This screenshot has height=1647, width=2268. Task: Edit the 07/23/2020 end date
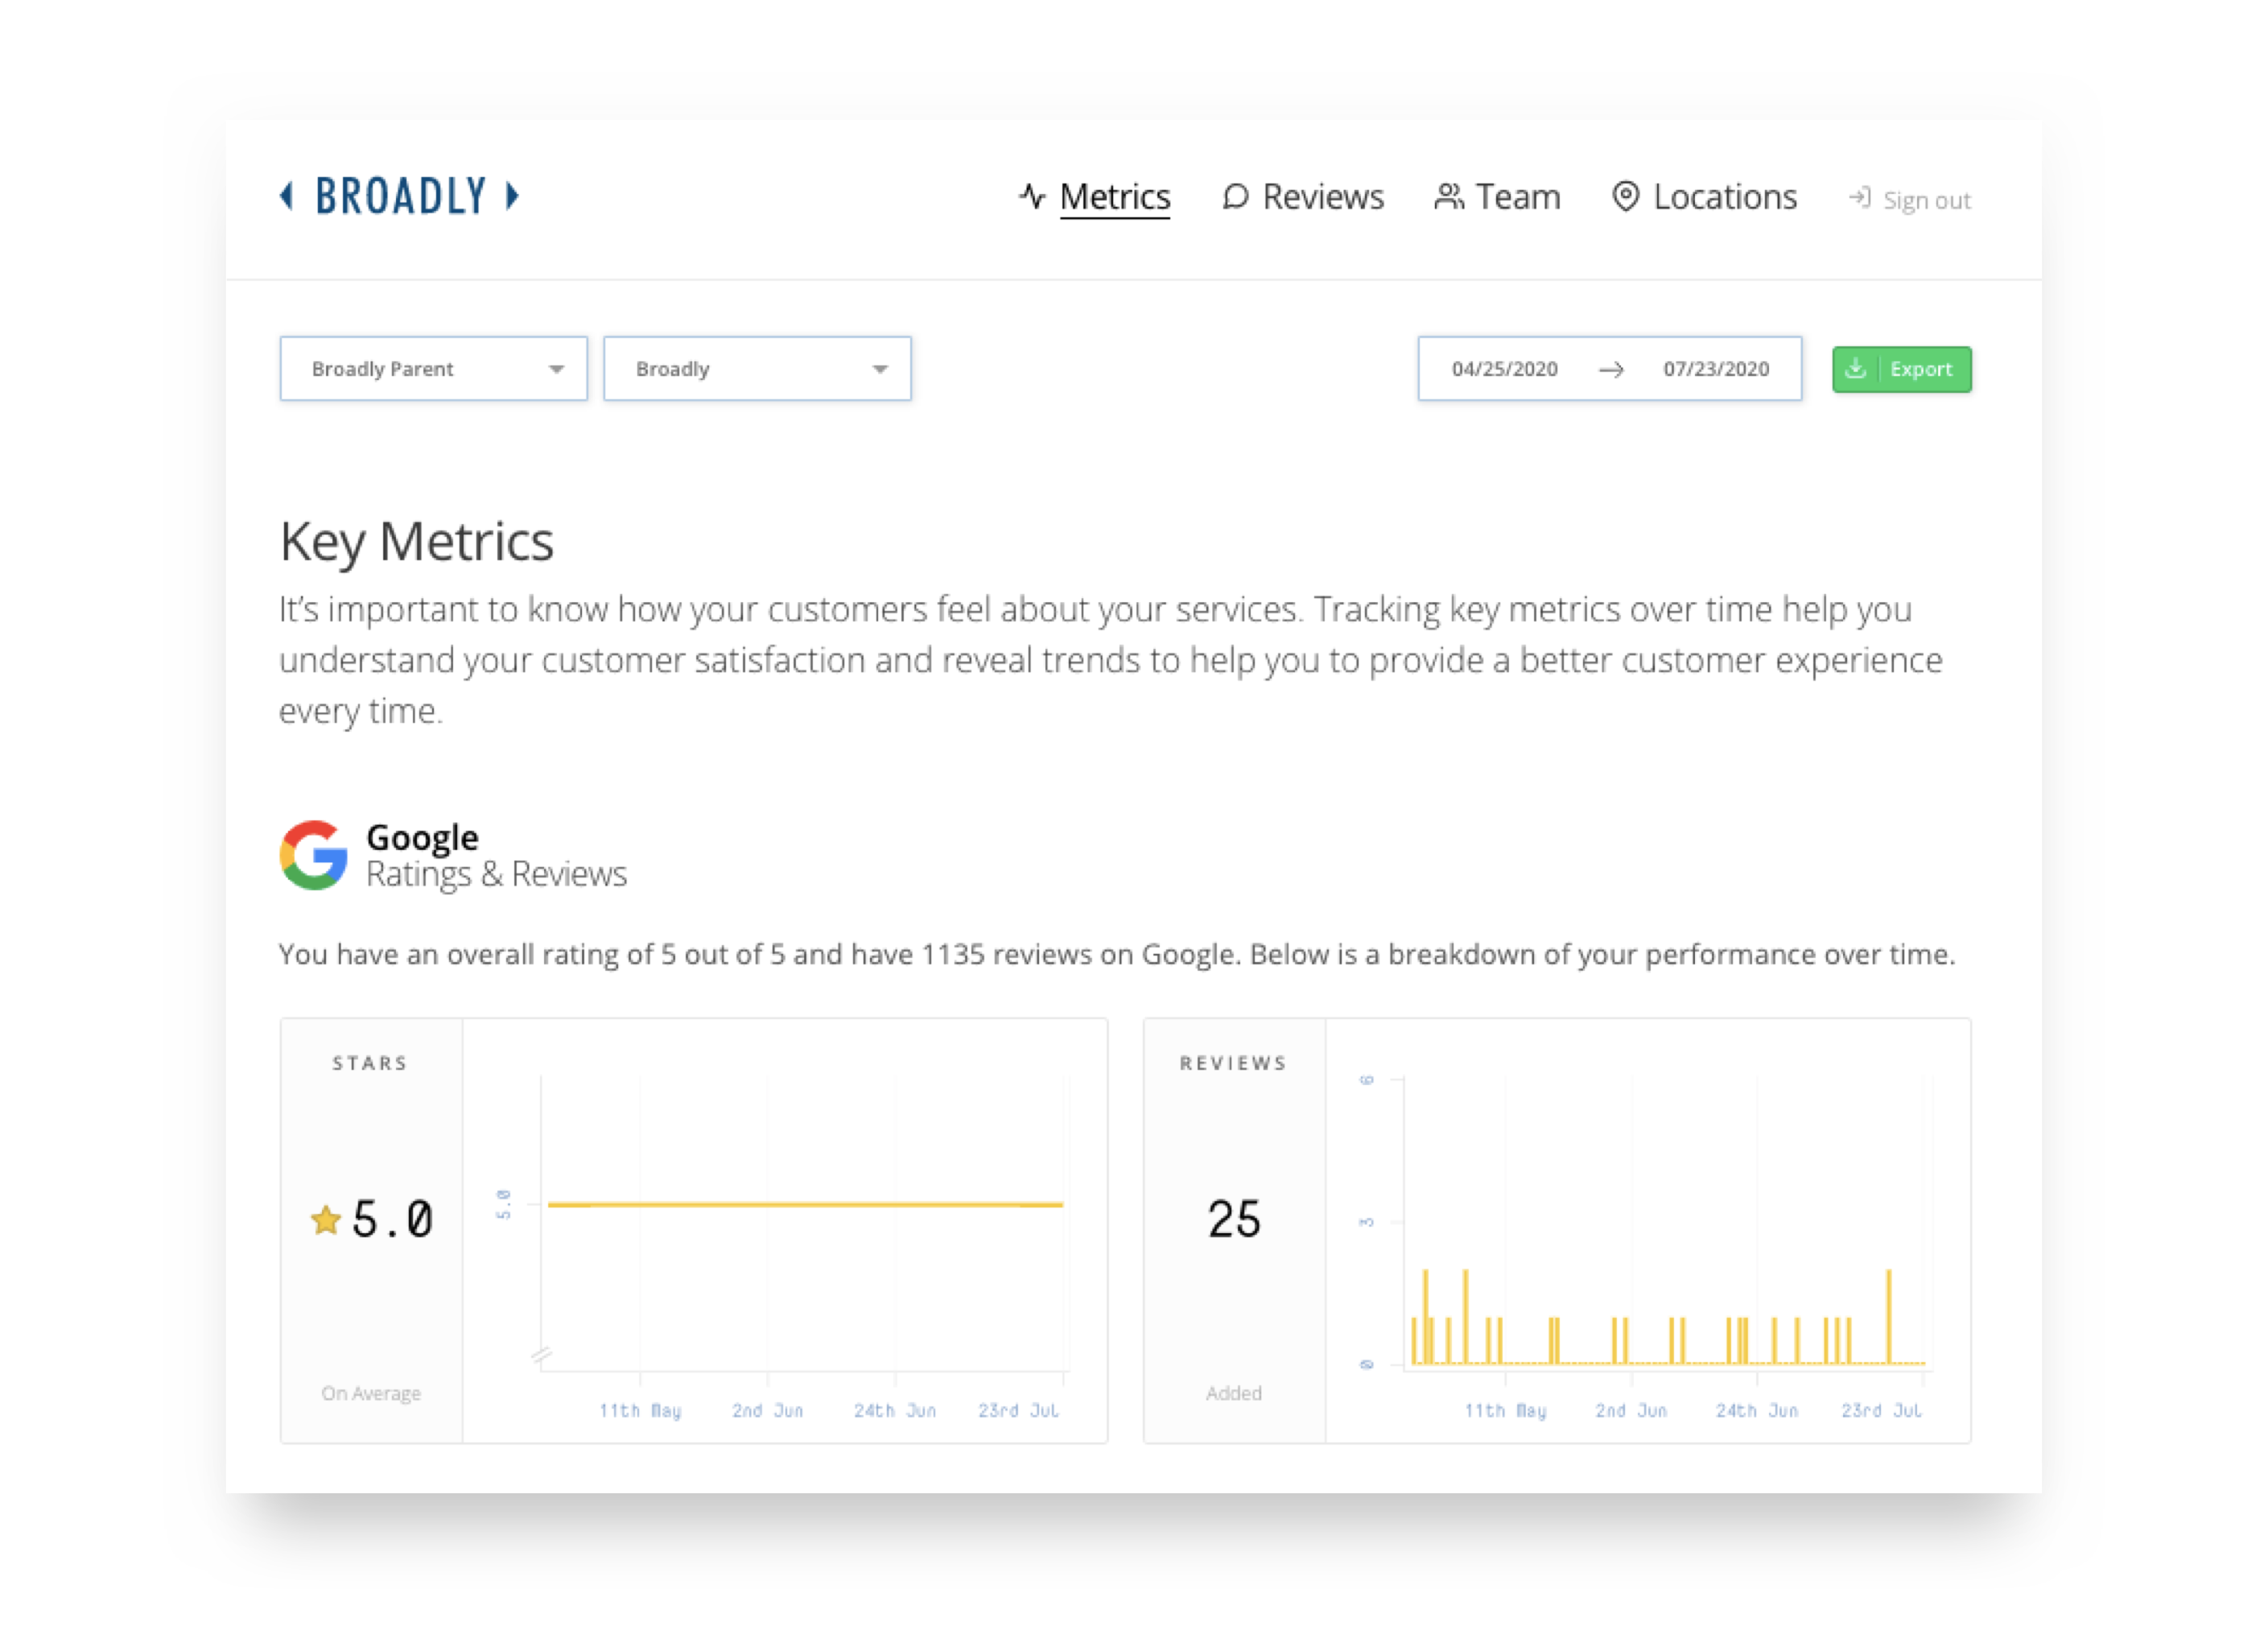click(x=1716, y=369)
